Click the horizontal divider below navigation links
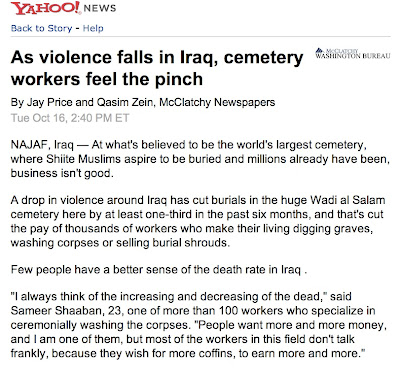Screen dimensions: 400x370 200,36
